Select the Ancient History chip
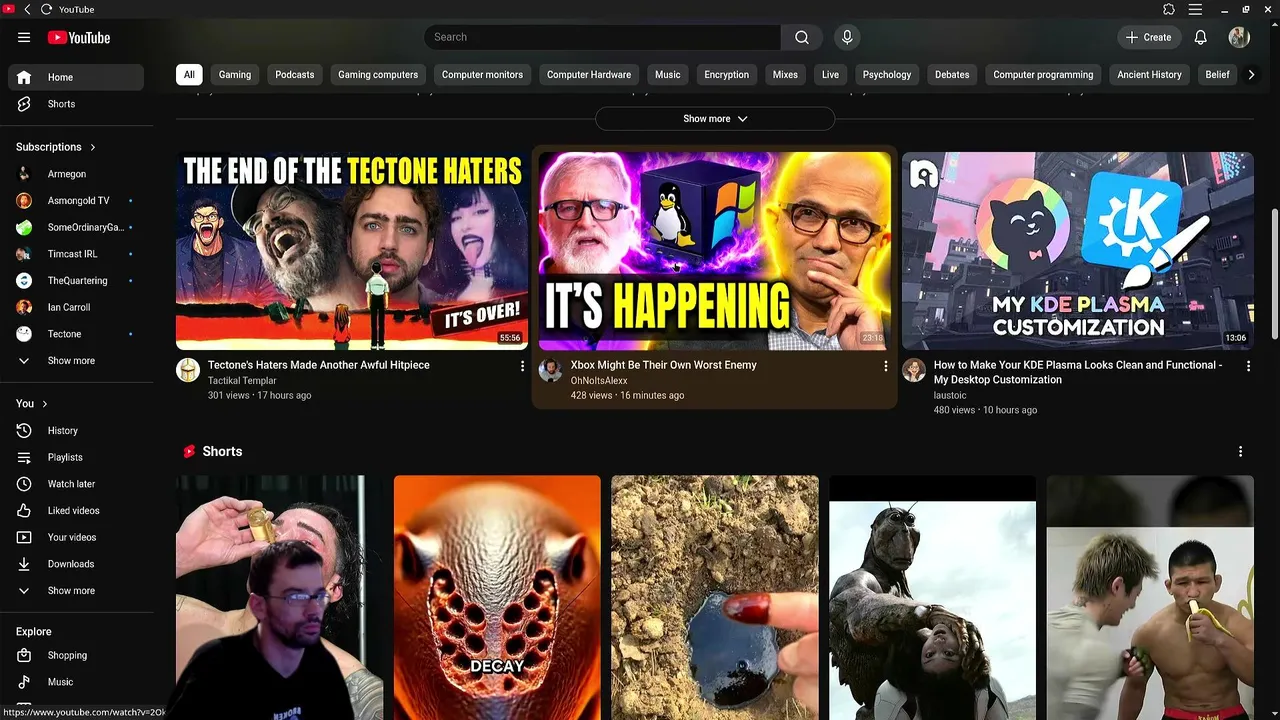This screenshot has width=1280, height=720. click(1149, 75)
